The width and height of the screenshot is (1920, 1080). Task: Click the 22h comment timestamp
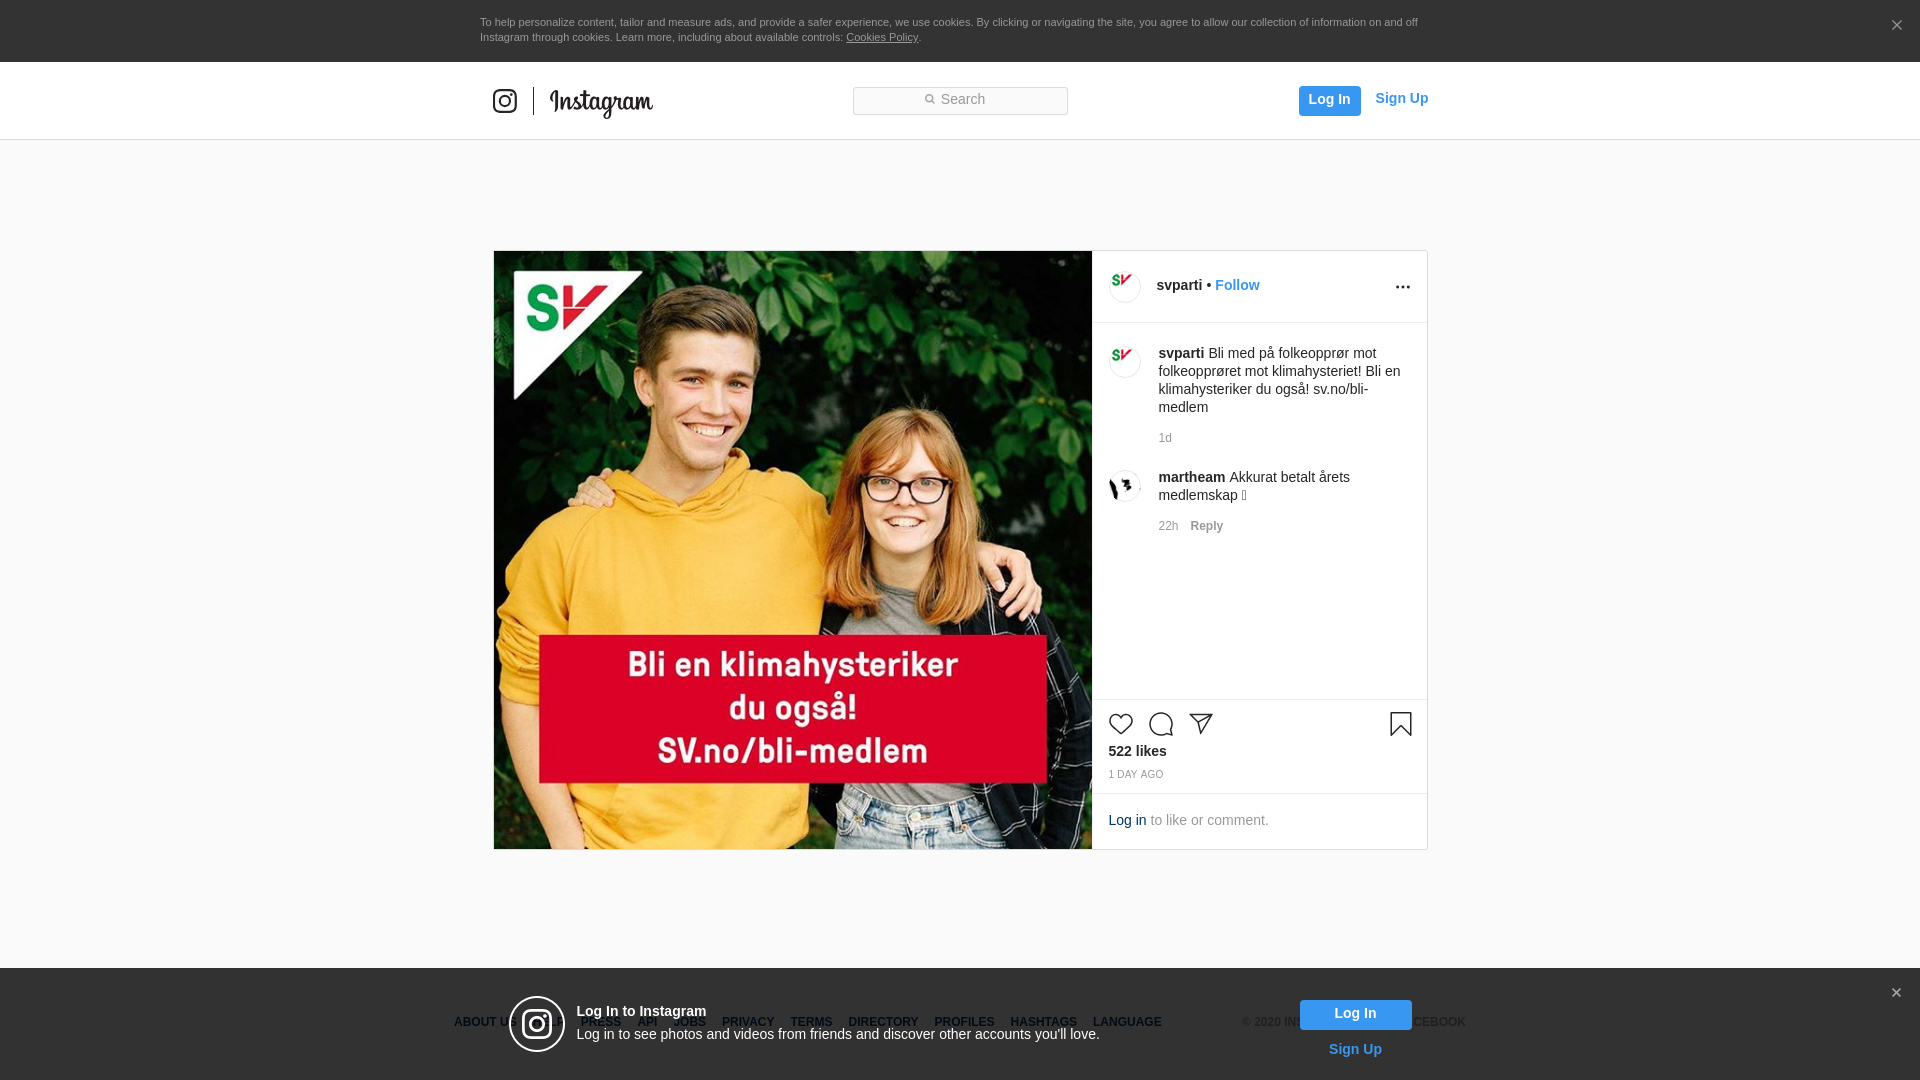(1168, 526)
